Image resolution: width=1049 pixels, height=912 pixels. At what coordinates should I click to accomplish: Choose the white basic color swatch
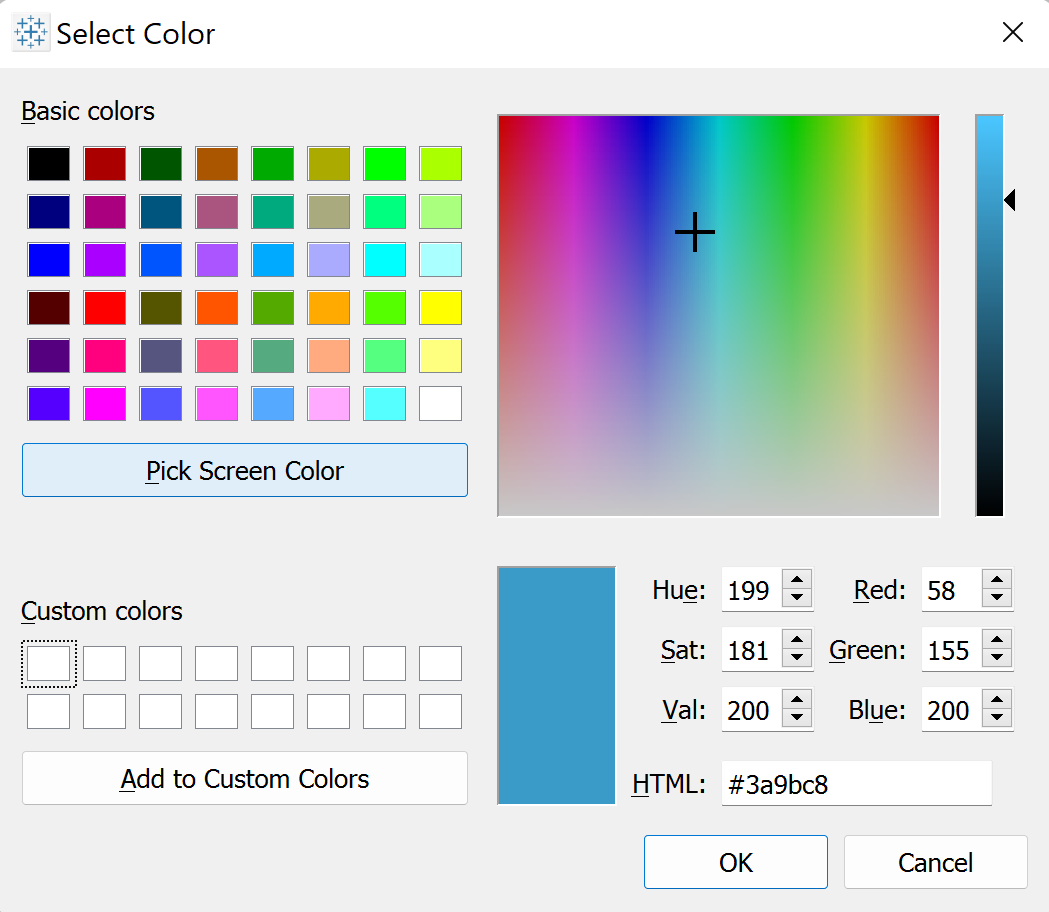click(x=441, y=404)
